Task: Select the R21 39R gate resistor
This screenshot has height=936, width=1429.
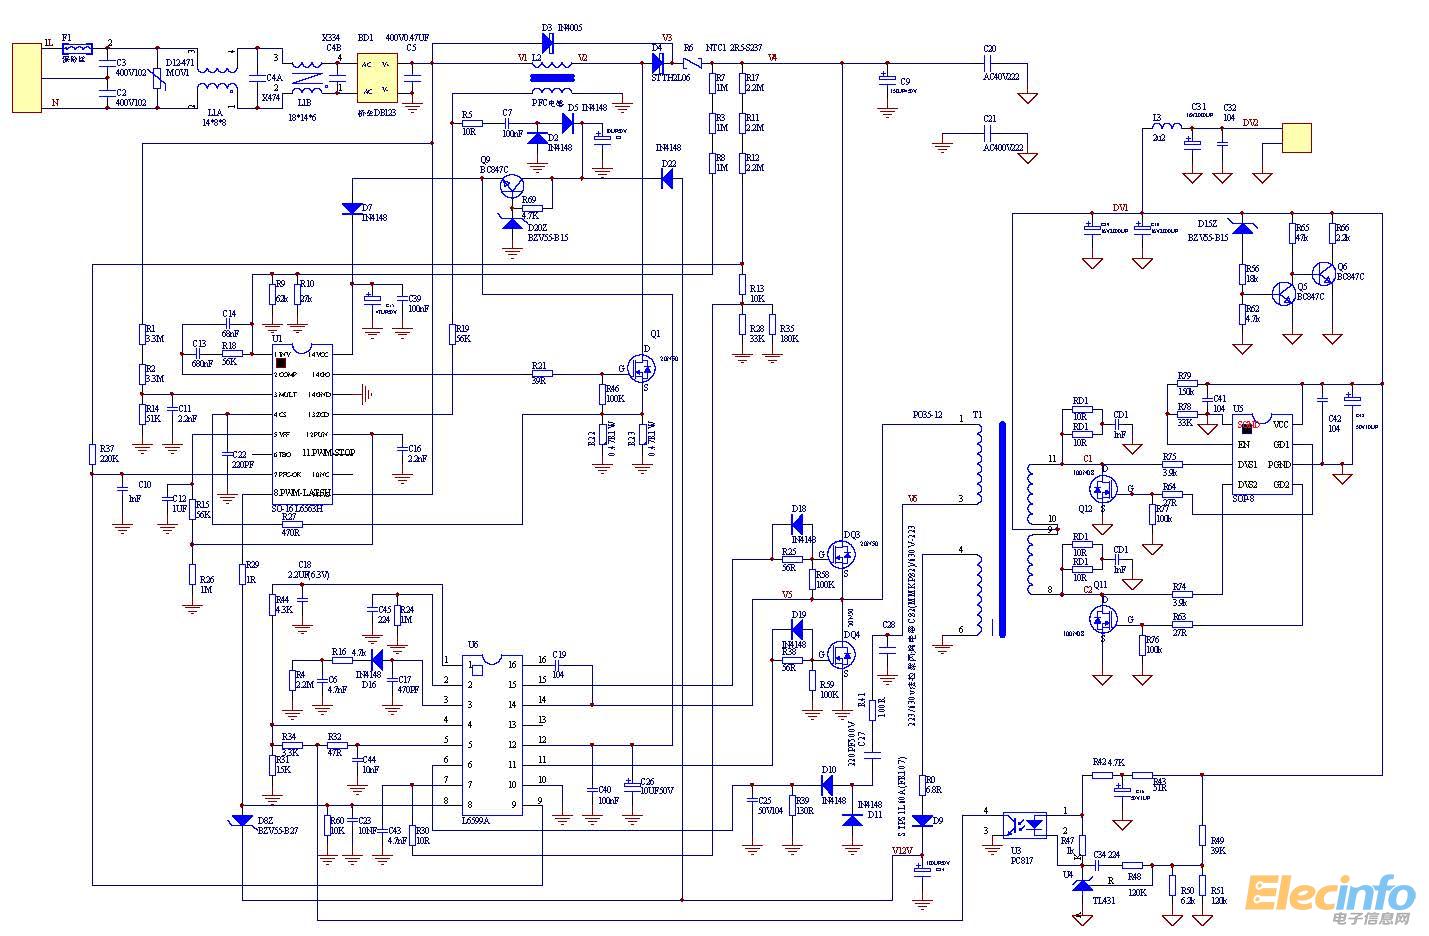Action: 541,374
